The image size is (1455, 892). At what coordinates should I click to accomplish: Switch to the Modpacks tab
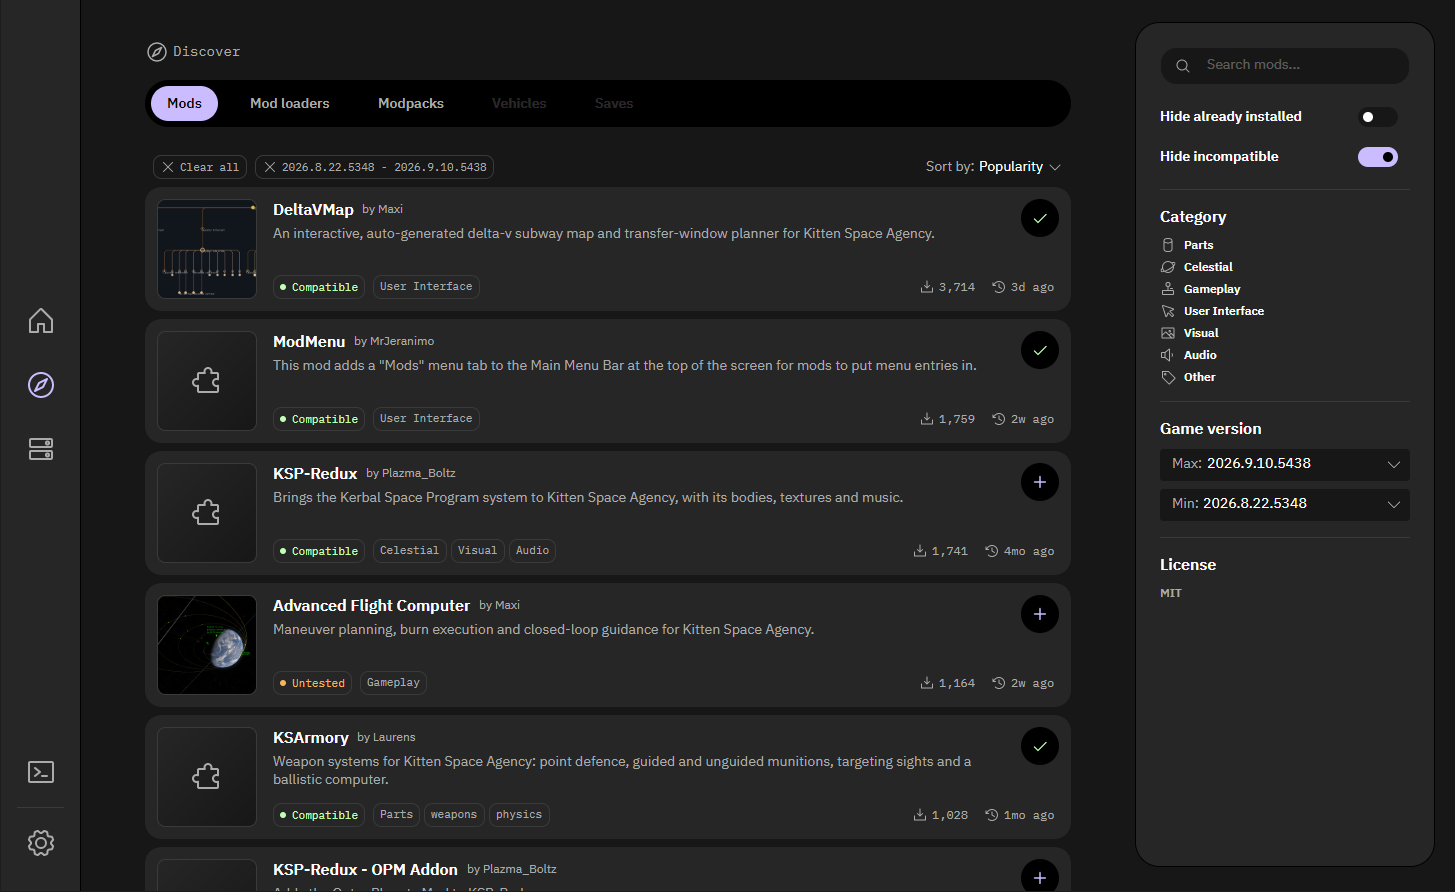point(411,103)
